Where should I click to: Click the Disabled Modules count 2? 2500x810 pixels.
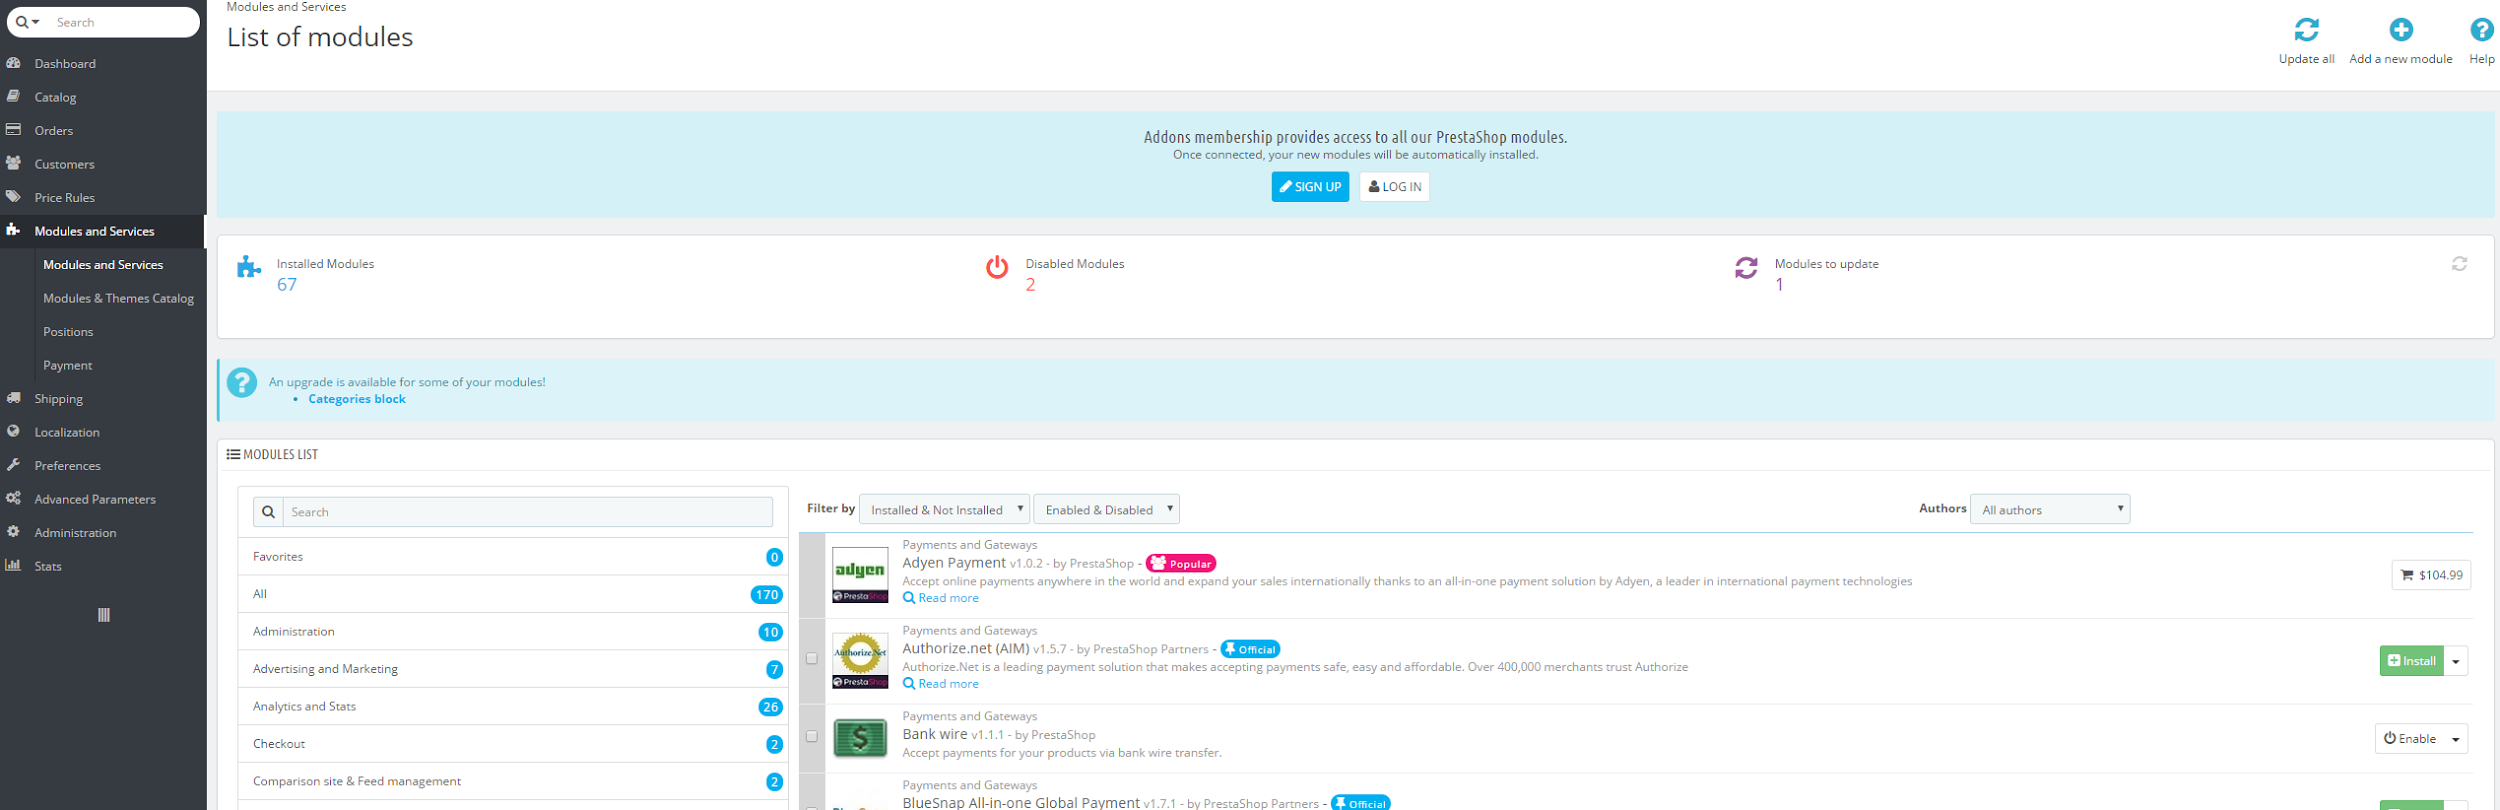tap(1030, 285)
